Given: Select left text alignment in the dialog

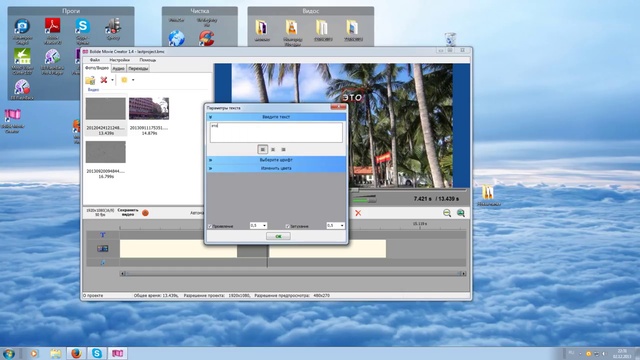Looking at the screenshot, I should (262, 149).
